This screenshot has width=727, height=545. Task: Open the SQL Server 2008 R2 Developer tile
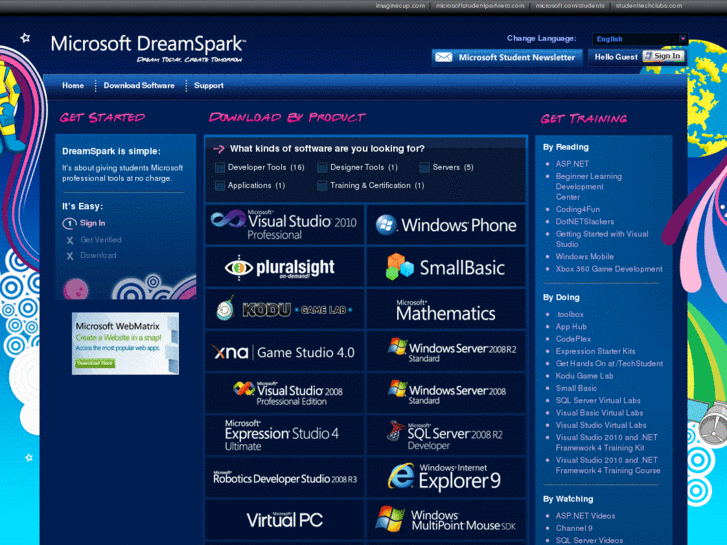pyautogui.click(x=446, y=435)
